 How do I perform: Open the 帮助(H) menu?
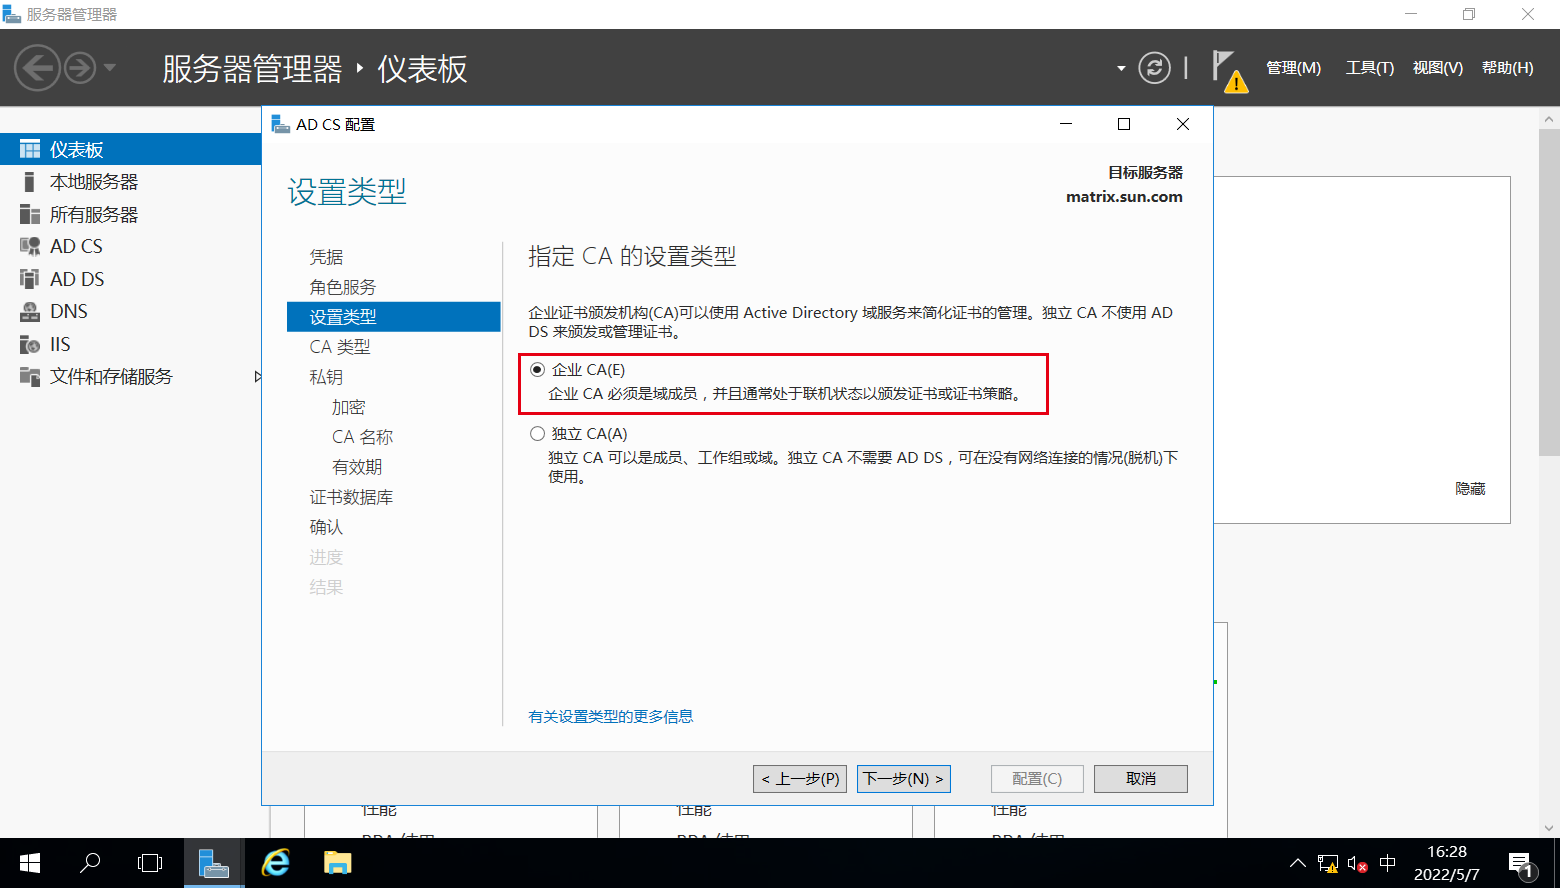[1507, 68]
